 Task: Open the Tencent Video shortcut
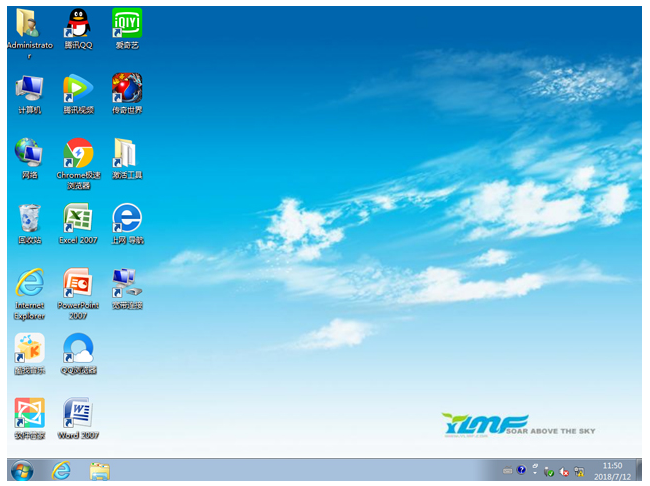coord(77,89)
